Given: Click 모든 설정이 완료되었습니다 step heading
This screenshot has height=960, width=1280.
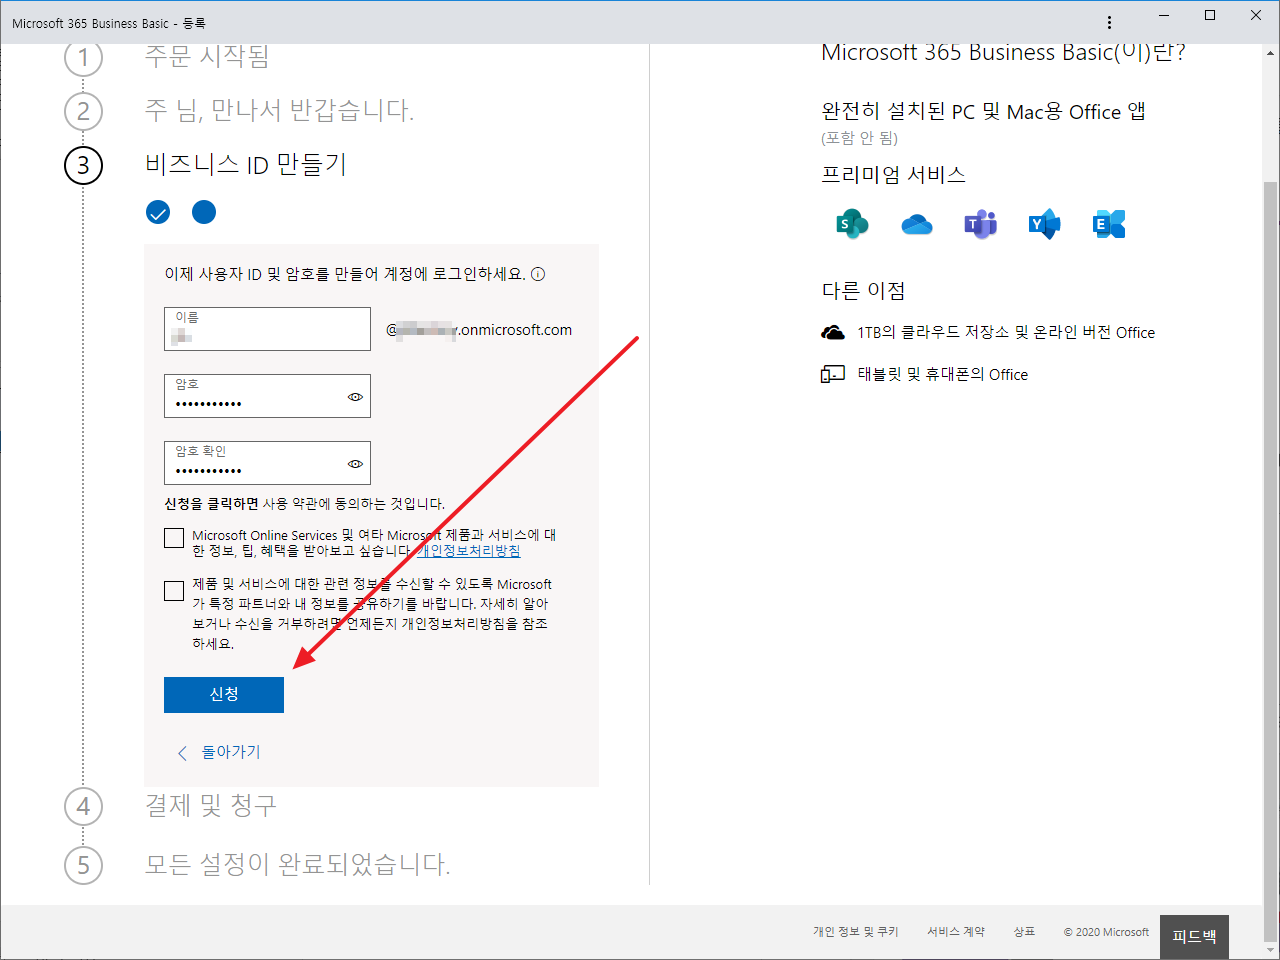Looking at the screenshot, I should (x=298, y=864).
